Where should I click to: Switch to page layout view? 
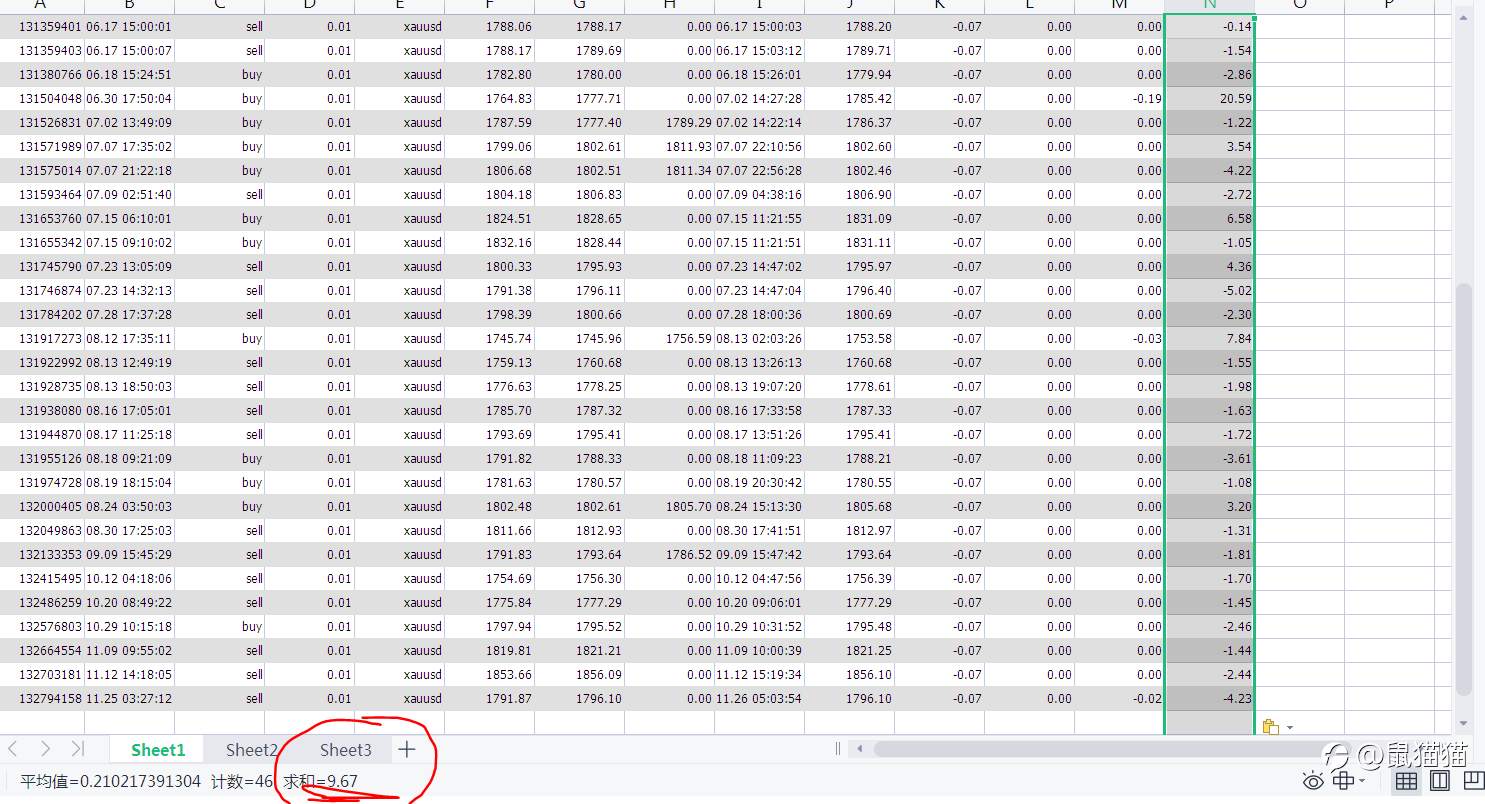click(x=1440, y=781)
